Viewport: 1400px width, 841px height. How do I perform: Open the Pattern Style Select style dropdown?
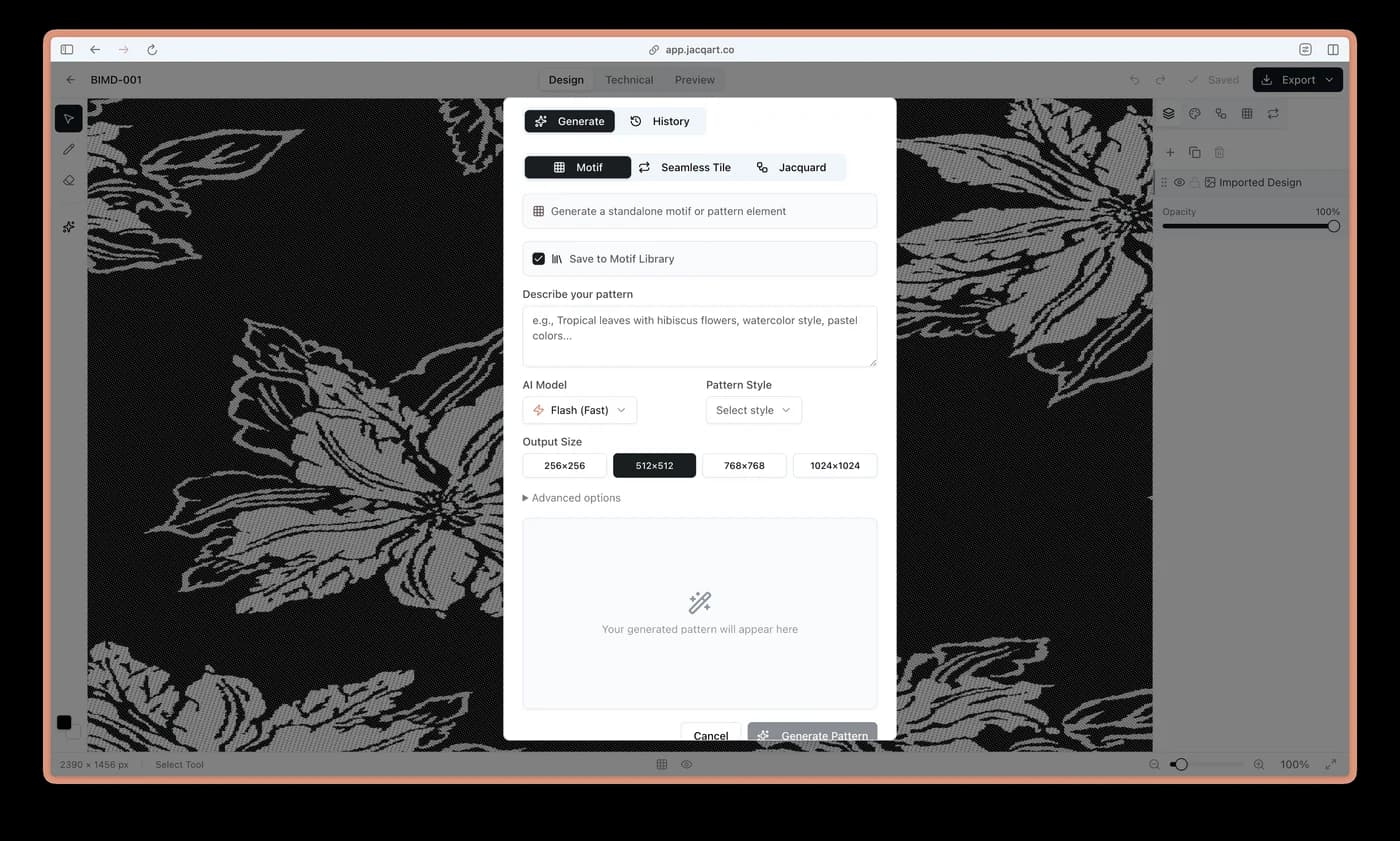click(753, 410)
